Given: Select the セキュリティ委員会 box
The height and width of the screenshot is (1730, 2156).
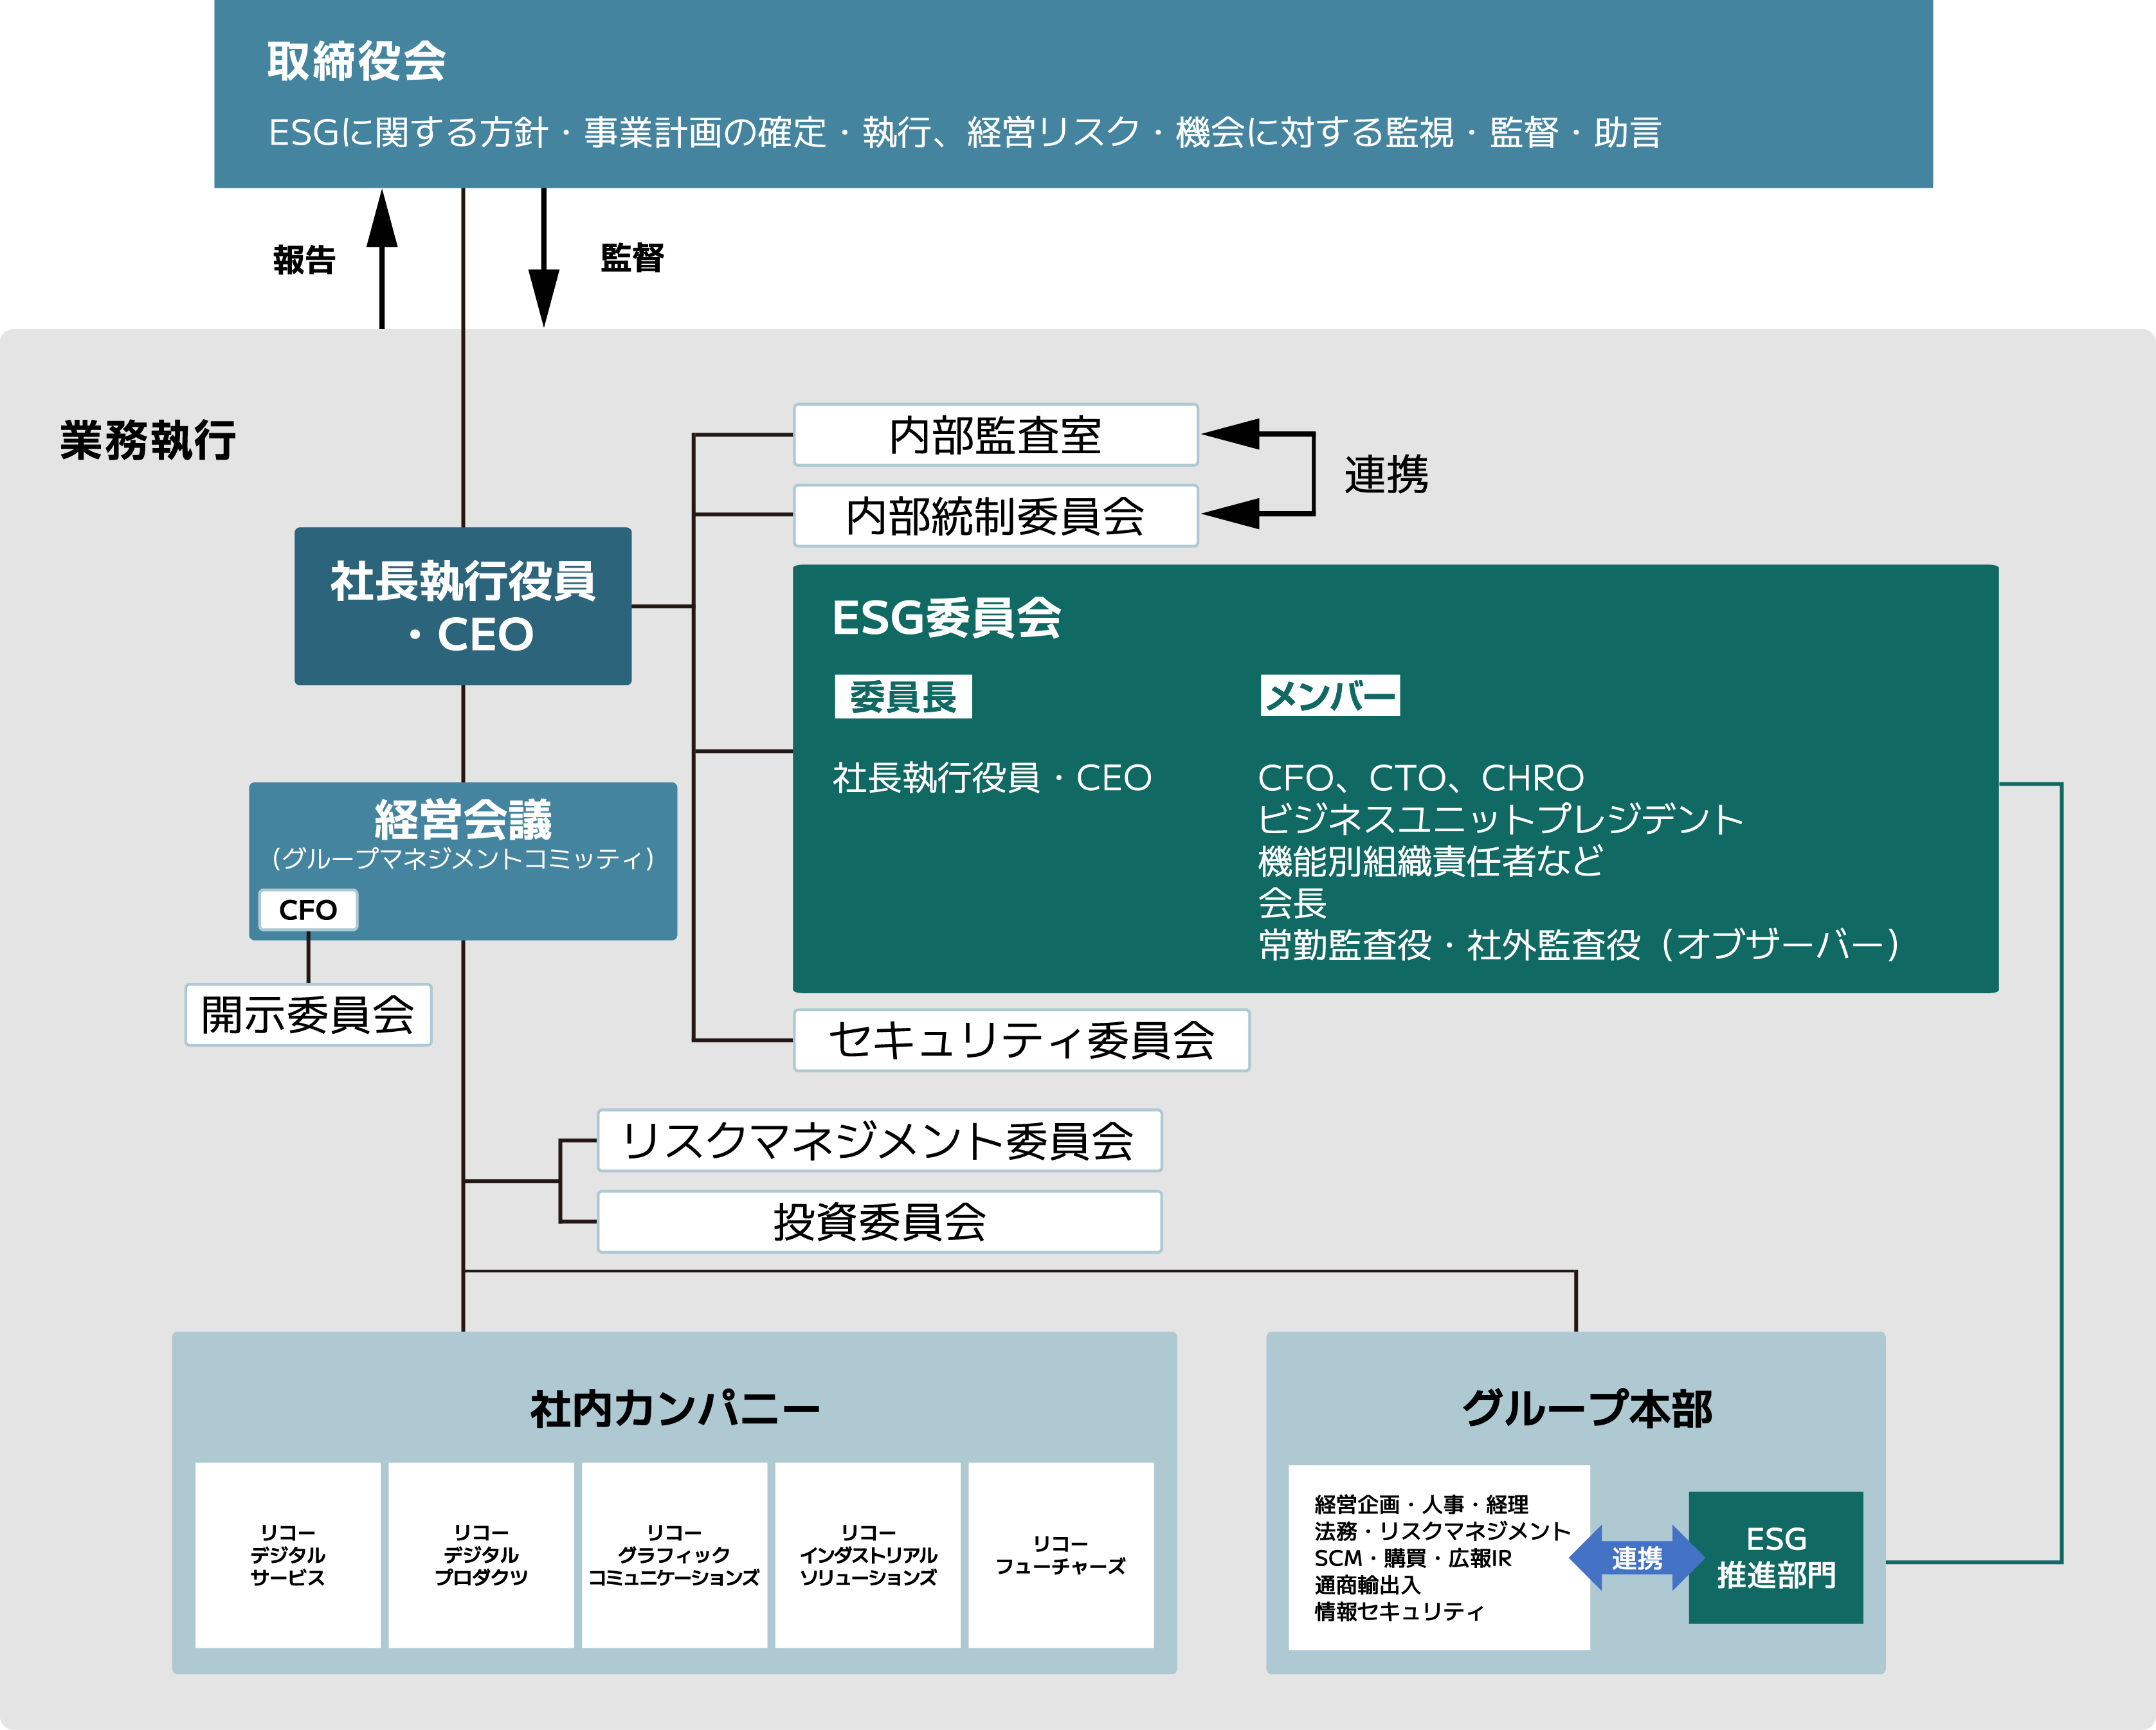Looking at the screenshot, I should click(1021, 1040).
